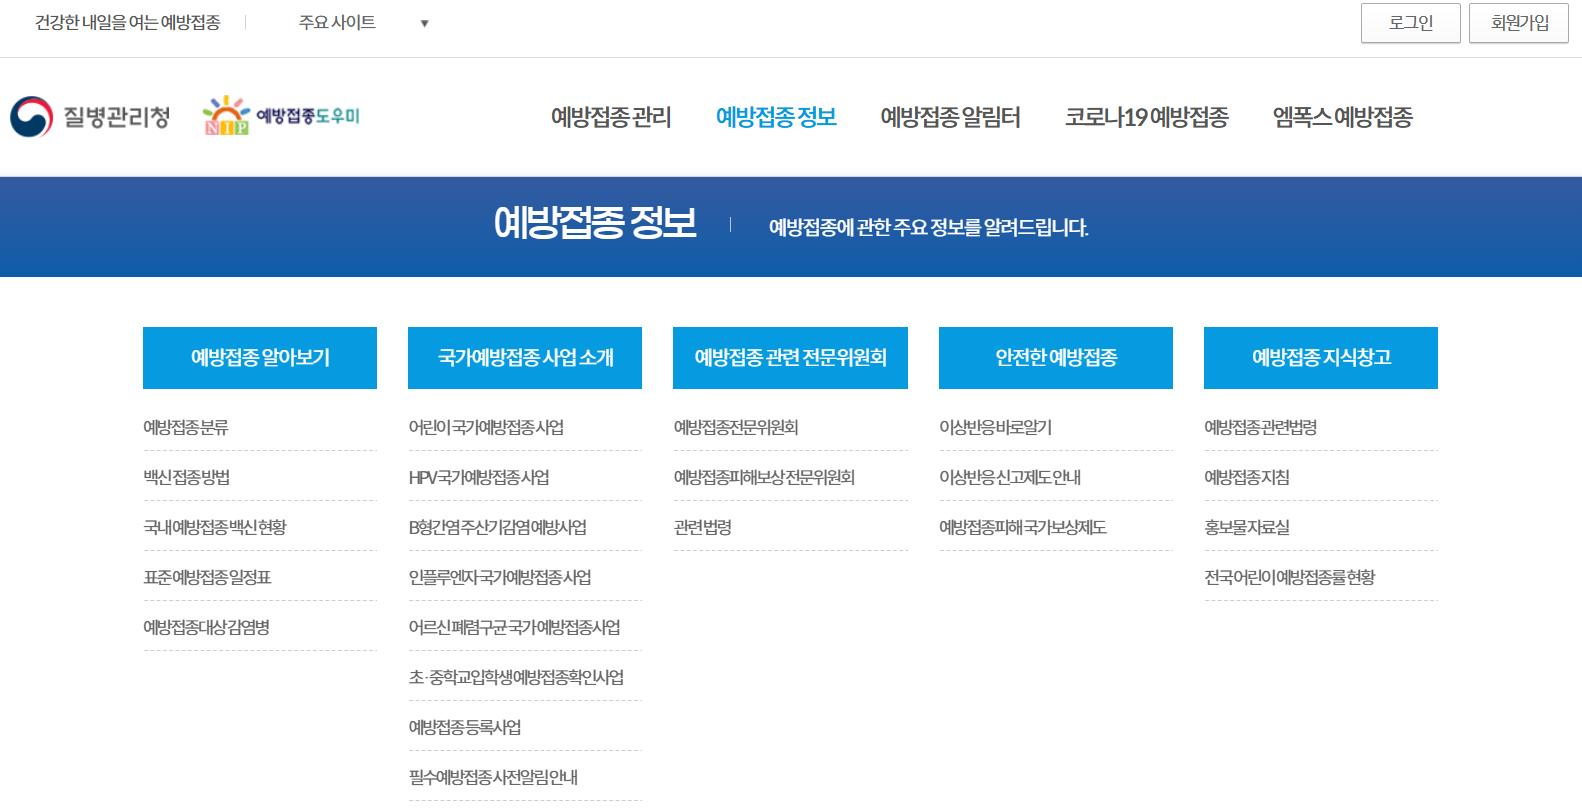
Task: Open the 예방접종피해보상전문위원회 link
Action: [x=764, y=478]
